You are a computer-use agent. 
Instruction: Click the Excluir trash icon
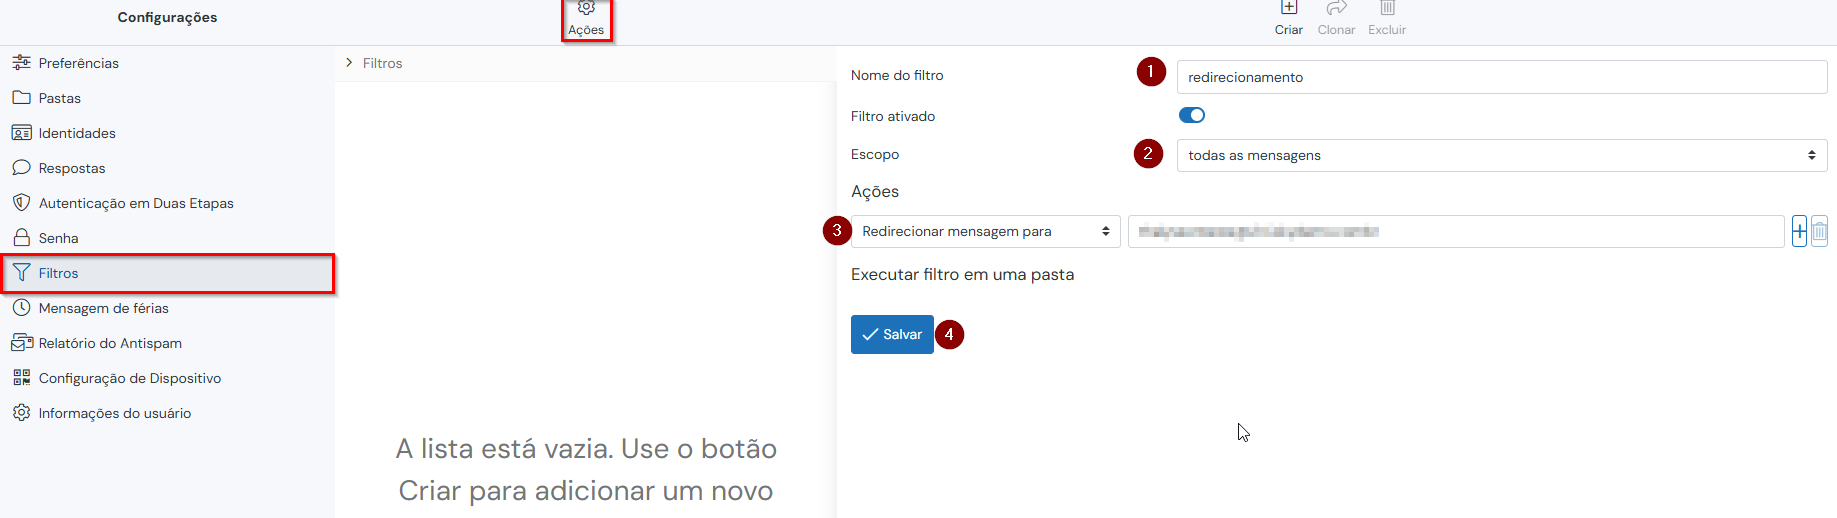1387,8
